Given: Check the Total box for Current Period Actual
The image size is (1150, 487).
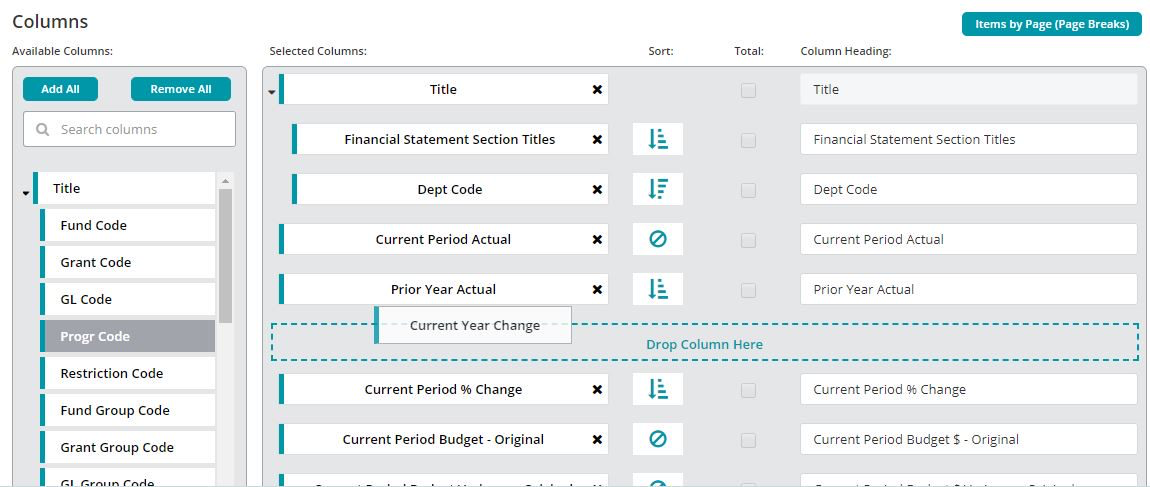Looking at the screenshot, I should click(748, 240).
